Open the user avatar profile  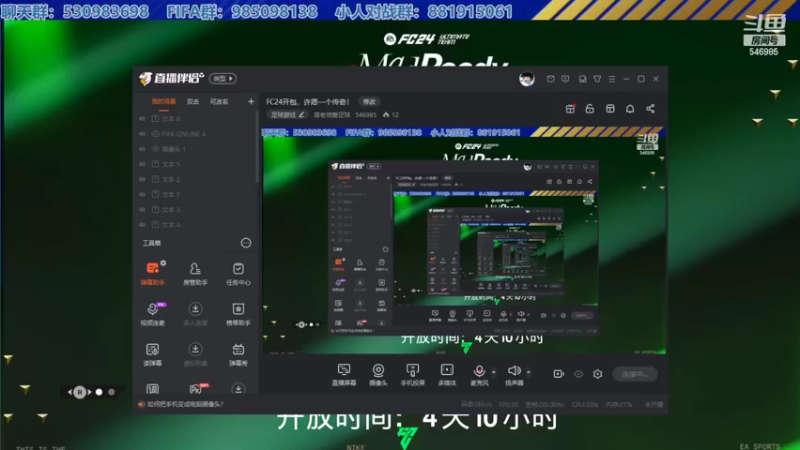click(527, 79)
